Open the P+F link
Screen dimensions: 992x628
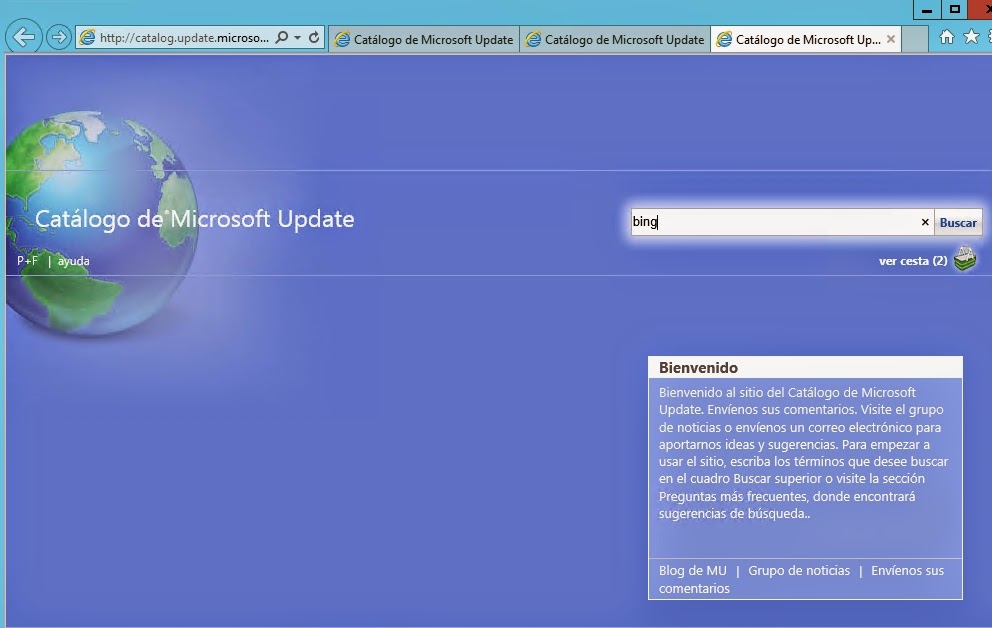[x=27, y=261]
